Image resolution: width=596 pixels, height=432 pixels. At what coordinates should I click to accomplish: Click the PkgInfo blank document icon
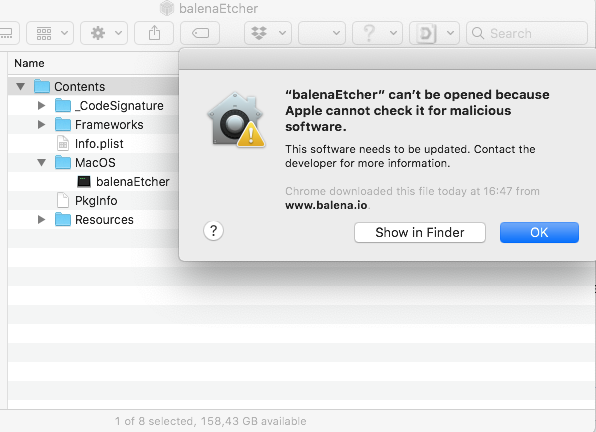[63, 200]
